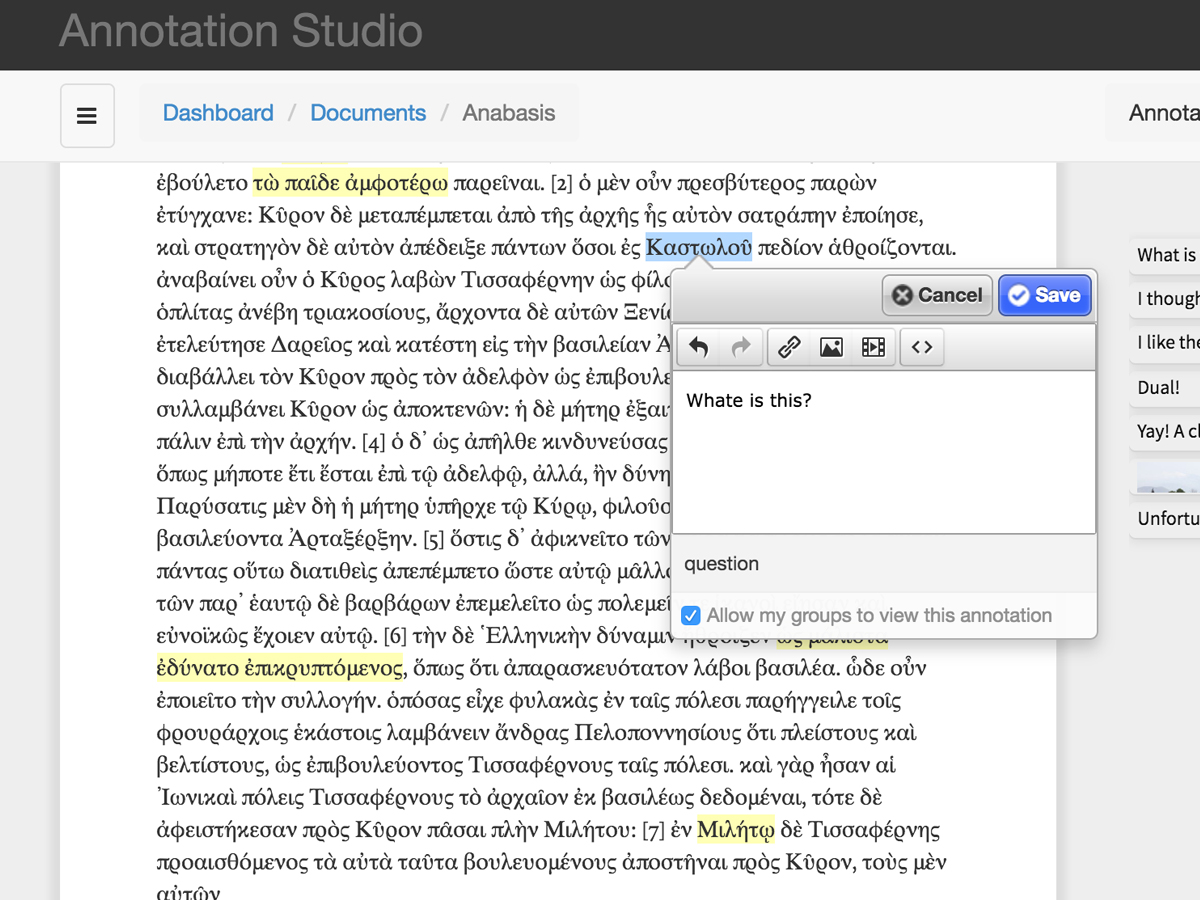Go to Dashboard breadcrumb link

pos(218,113)
